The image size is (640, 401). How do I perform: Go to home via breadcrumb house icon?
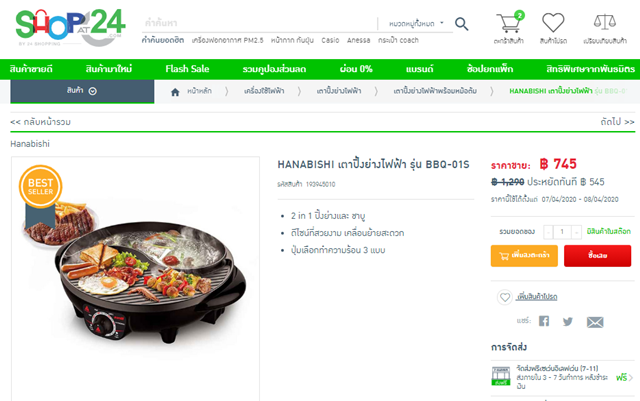175,92
